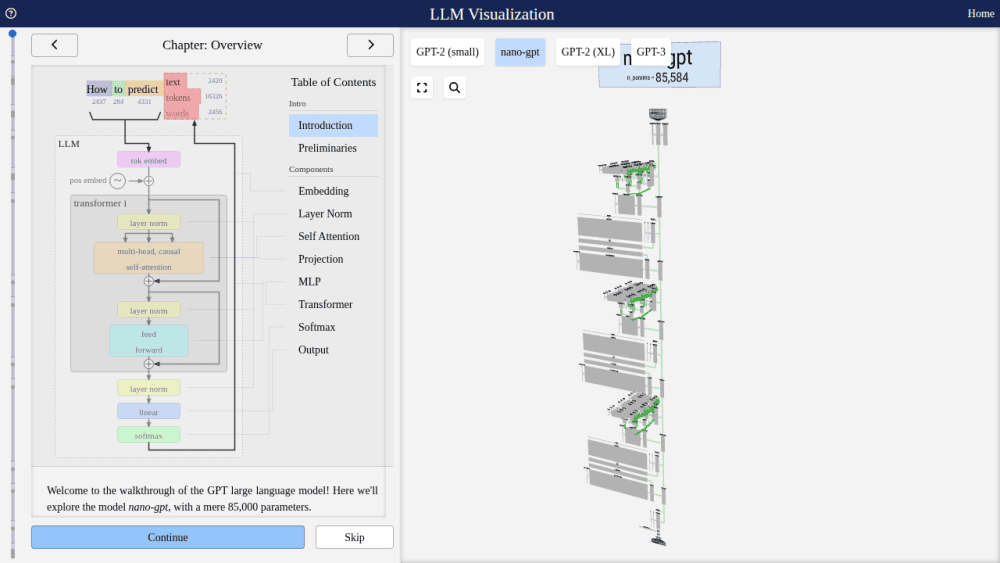The image size is (1000, 563).
Task: Expand the 3D view to fullscreen
Action: (x=422, y=87)
